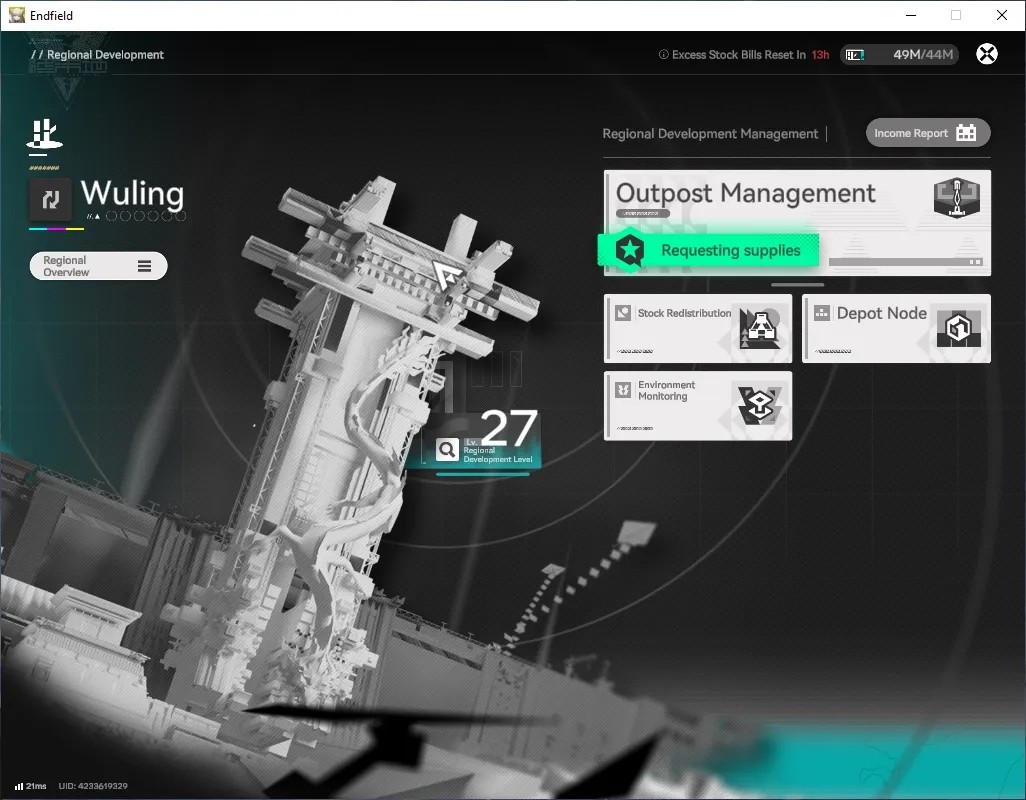Click the Outpost Management emblem icon
This screenshot has width=1026, height=800.
[x=956, y=198]
